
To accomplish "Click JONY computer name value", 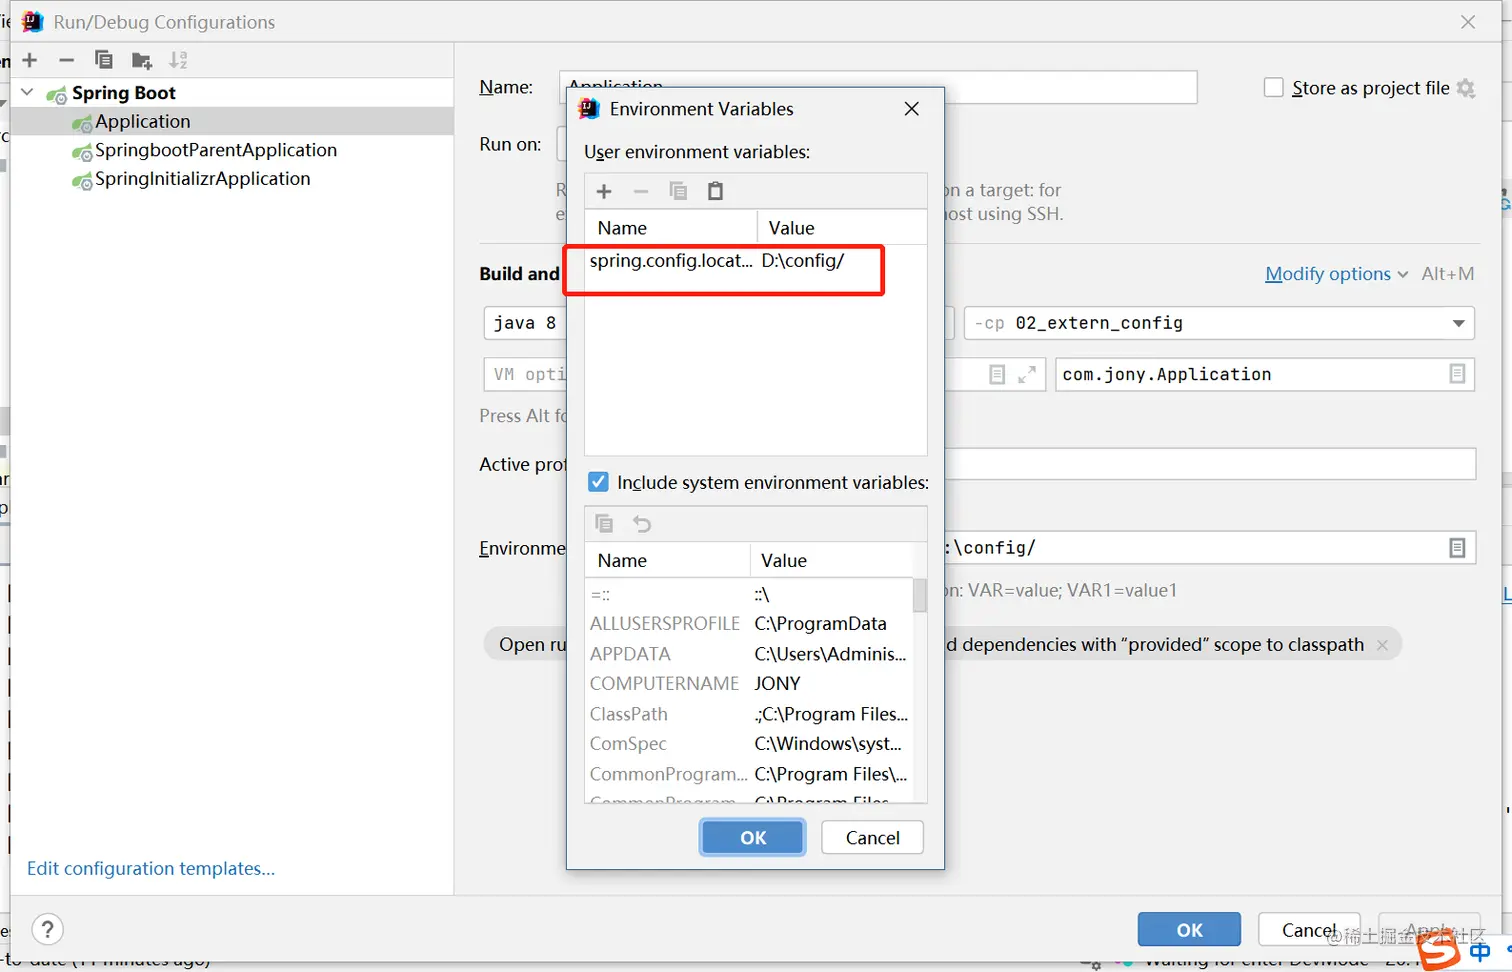I will [x=778, y=684].
